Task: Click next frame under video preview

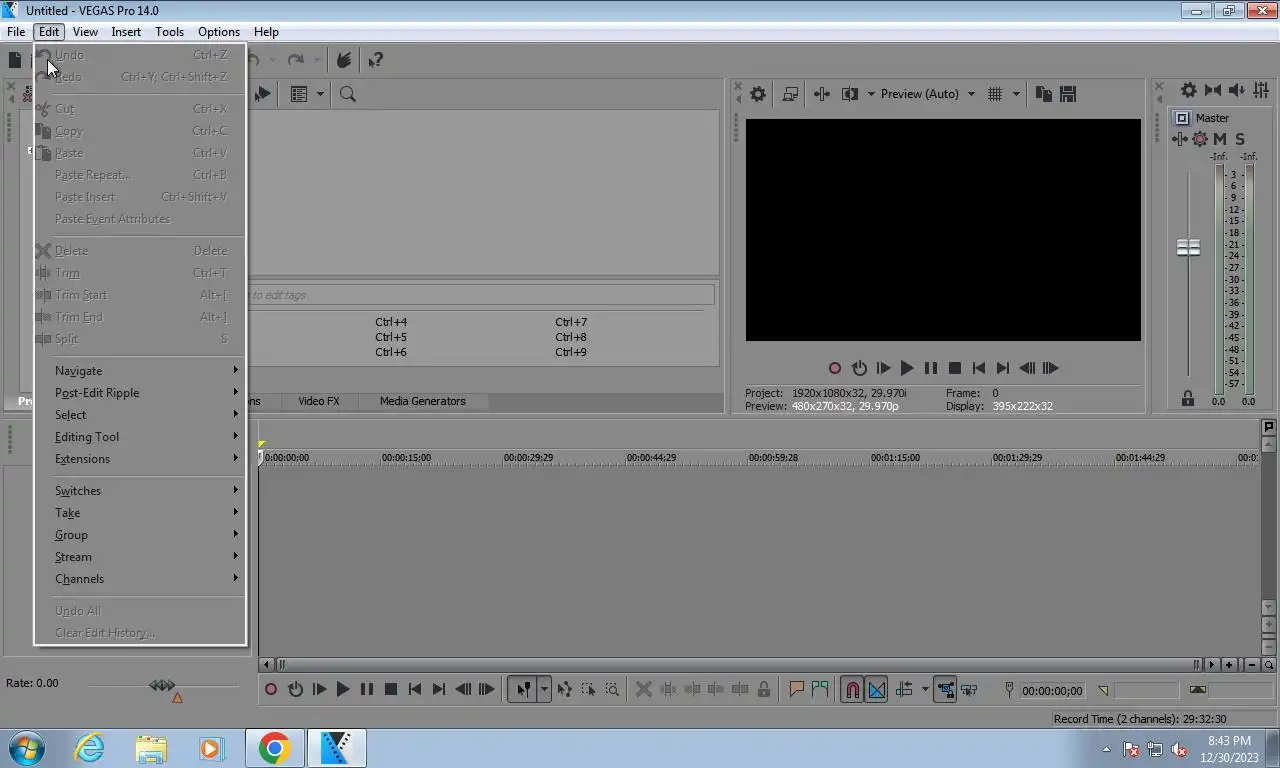Action: 1050,368
